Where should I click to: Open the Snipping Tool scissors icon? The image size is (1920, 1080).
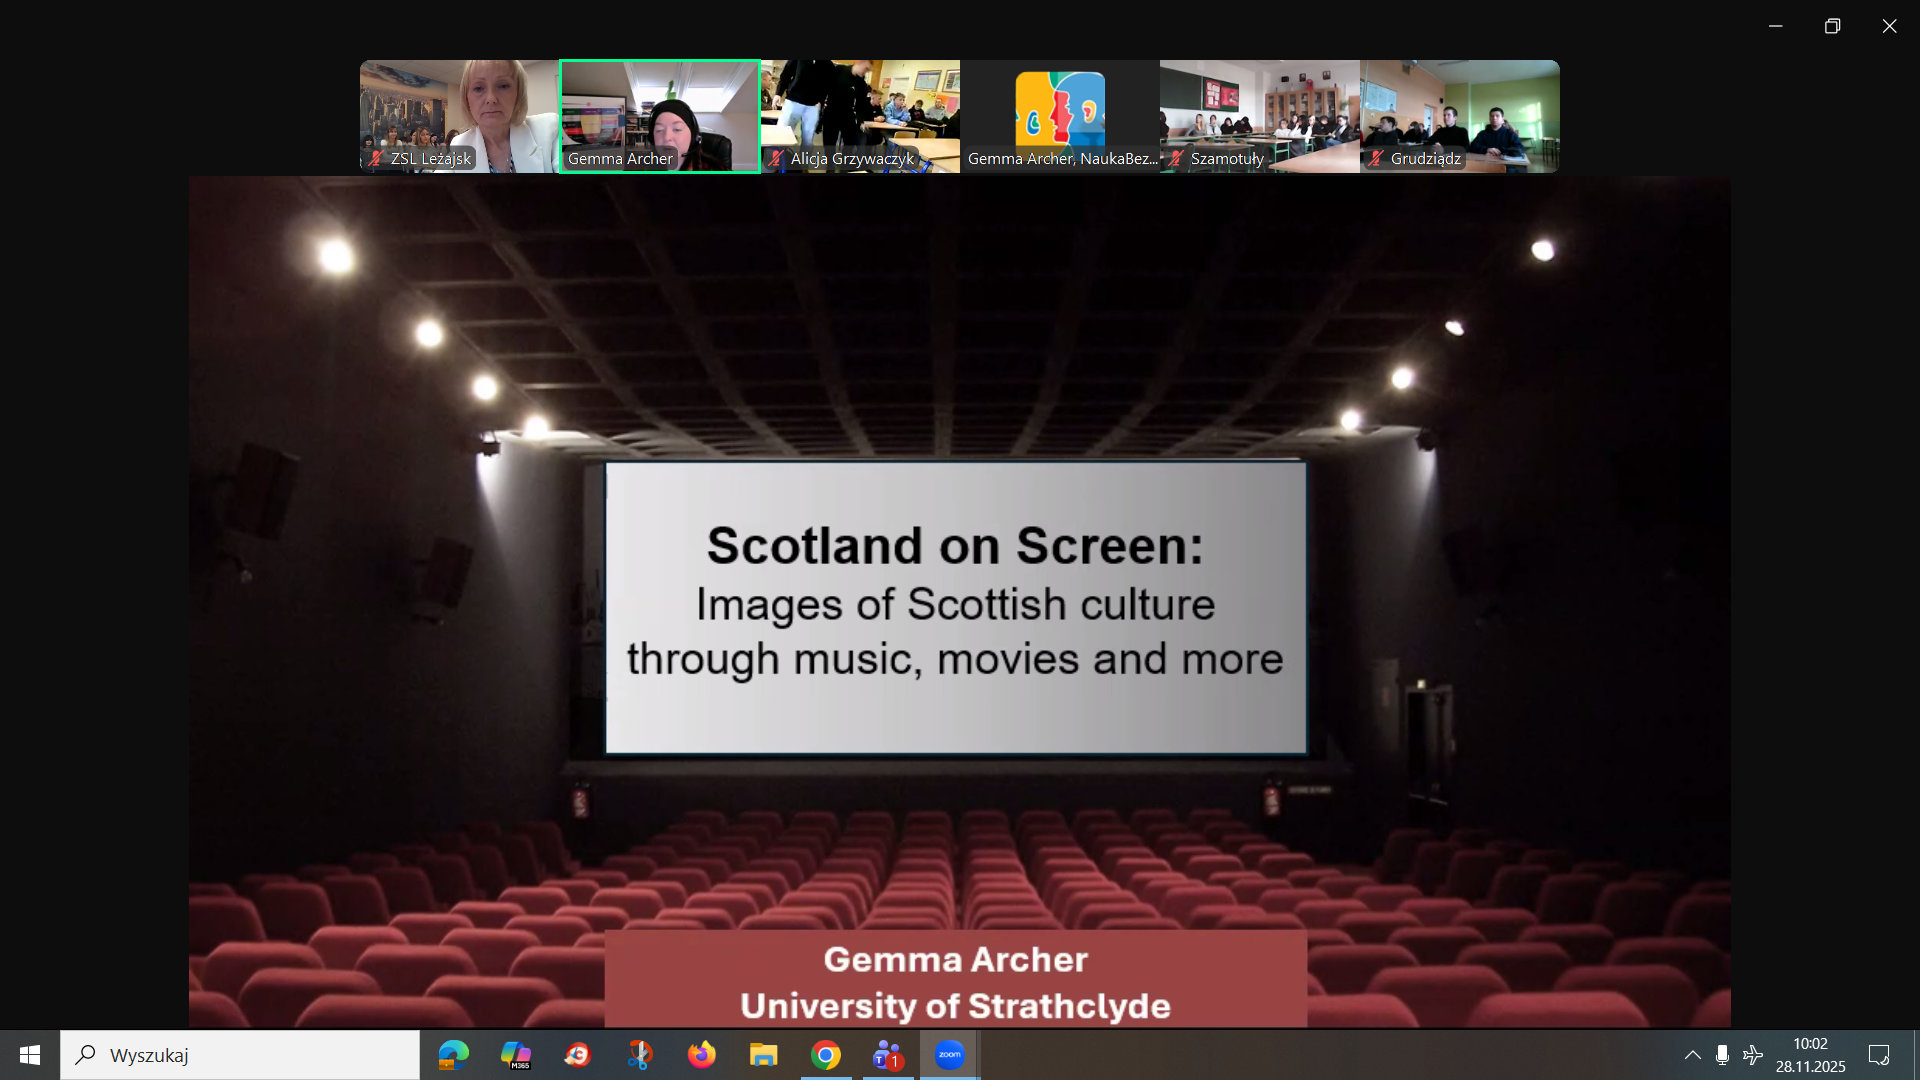[640, 1055]
